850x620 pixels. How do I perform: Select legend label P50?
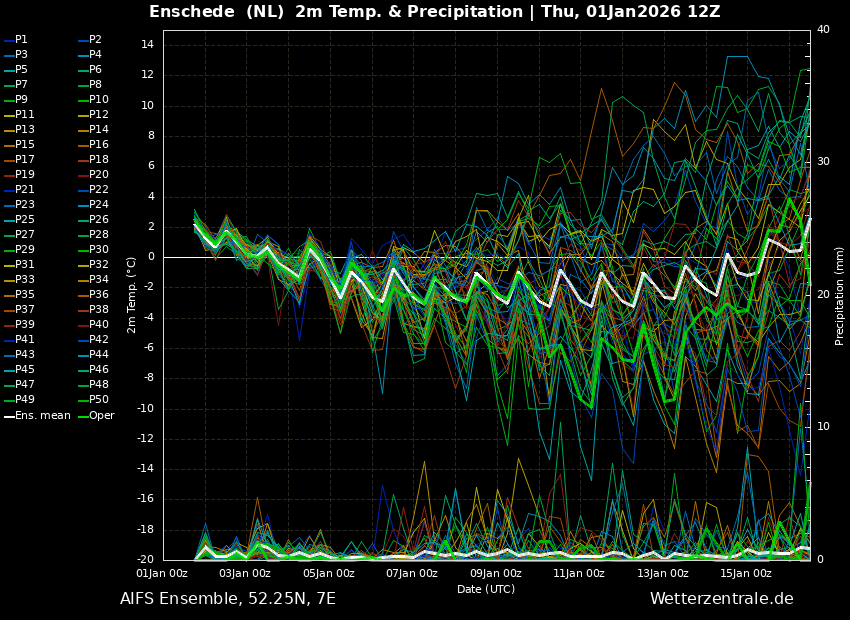tap(99, 399)
